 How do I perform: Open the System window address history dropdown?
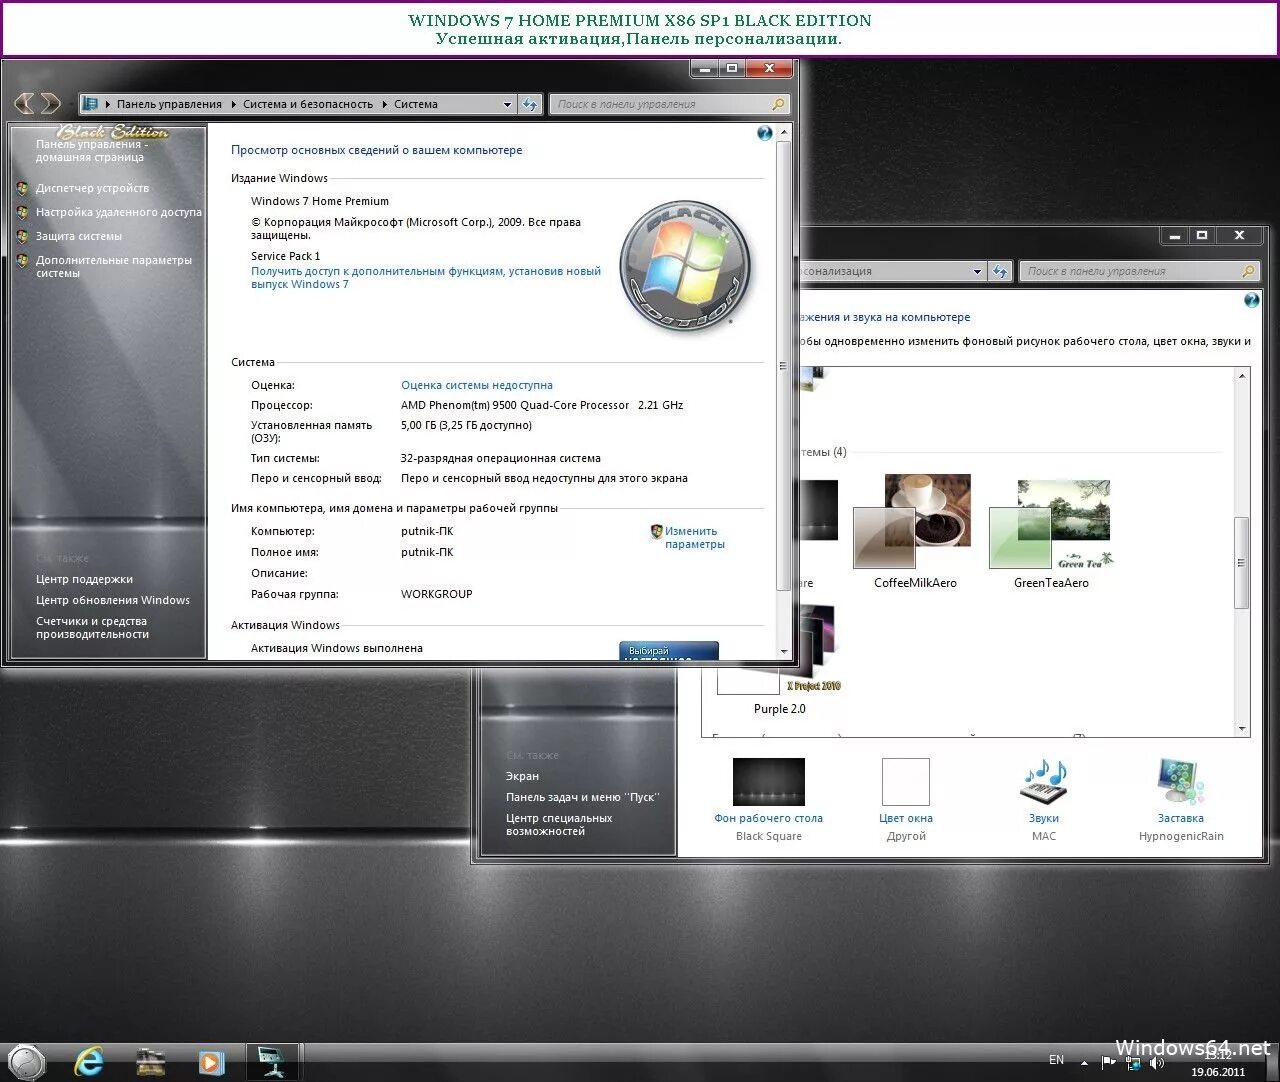507,104
